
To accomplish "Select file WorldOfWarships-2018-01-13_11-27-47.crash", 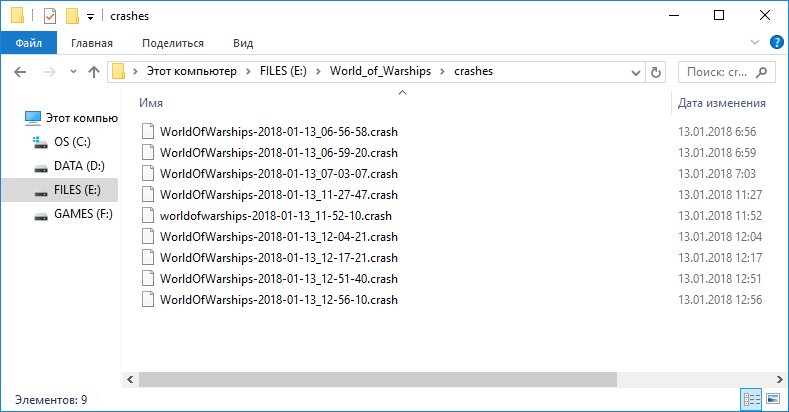I will tap(279, 195).
